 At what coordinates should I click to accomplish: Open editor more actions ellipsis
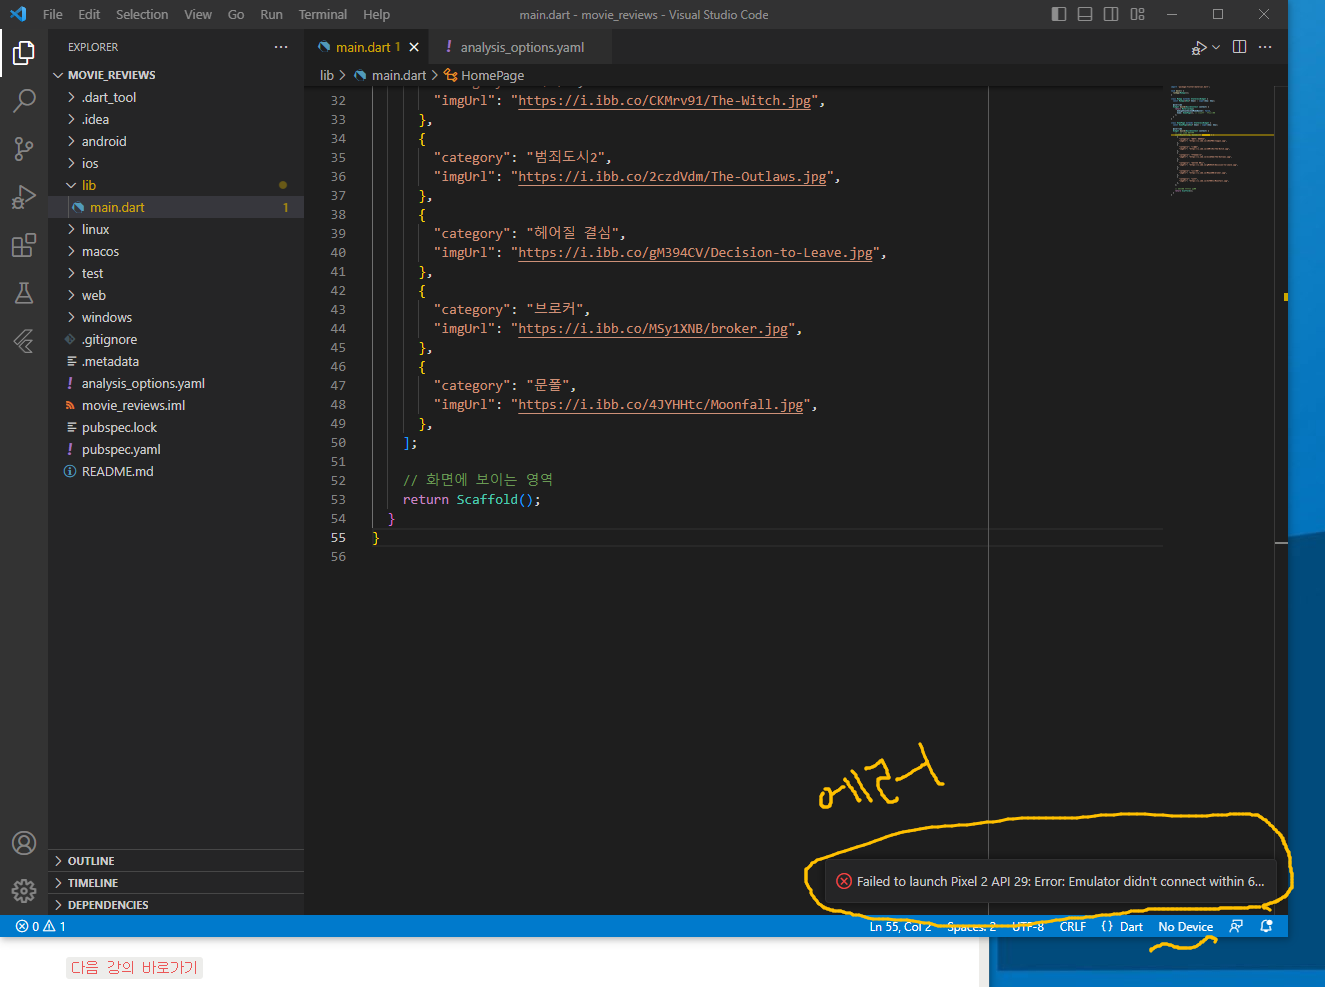click(x=1265, y=47)
